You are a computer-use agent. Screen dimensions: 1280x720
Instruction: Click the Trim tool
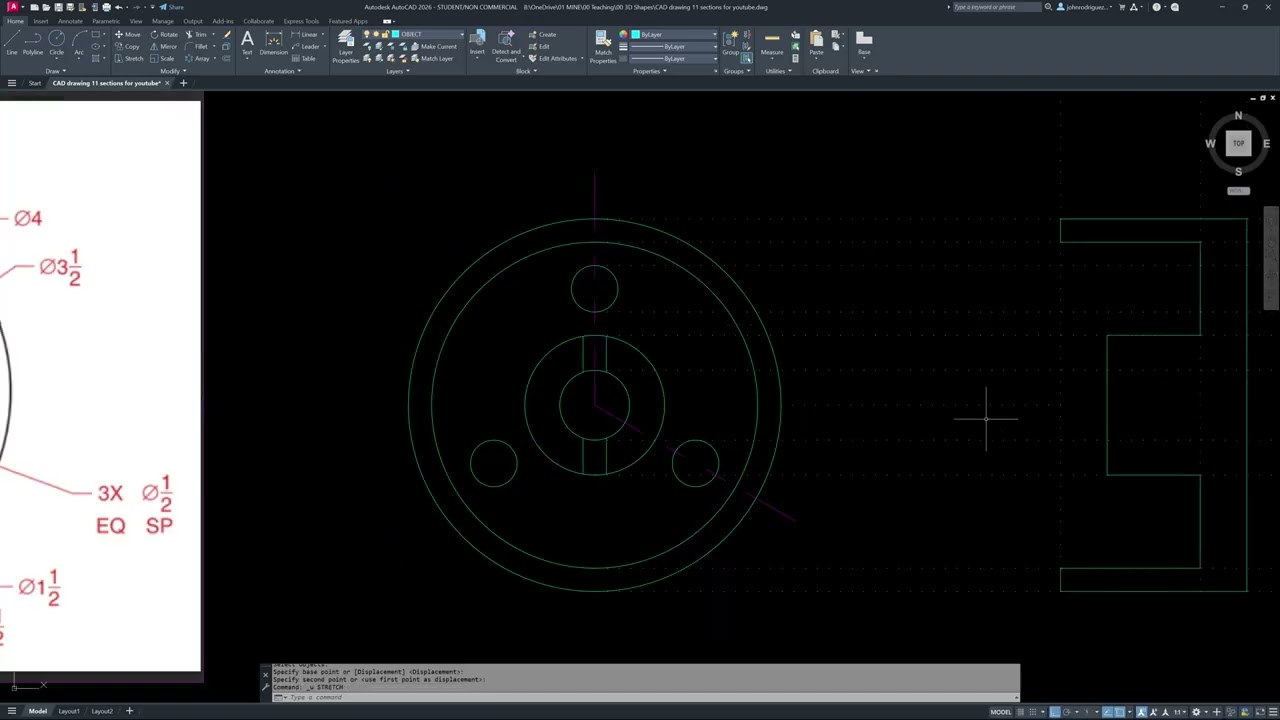[196, 34]
